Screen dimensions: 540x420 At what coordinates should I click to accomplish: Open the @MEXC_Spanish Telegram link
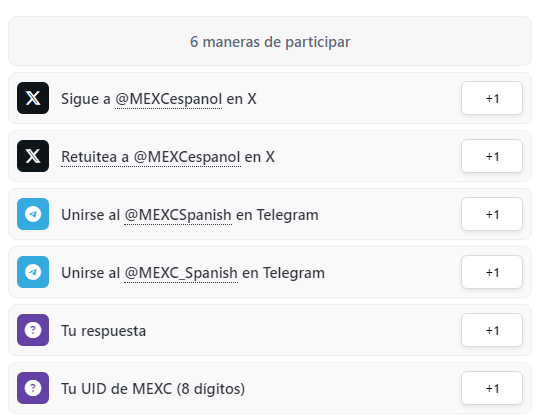[181, 273]
